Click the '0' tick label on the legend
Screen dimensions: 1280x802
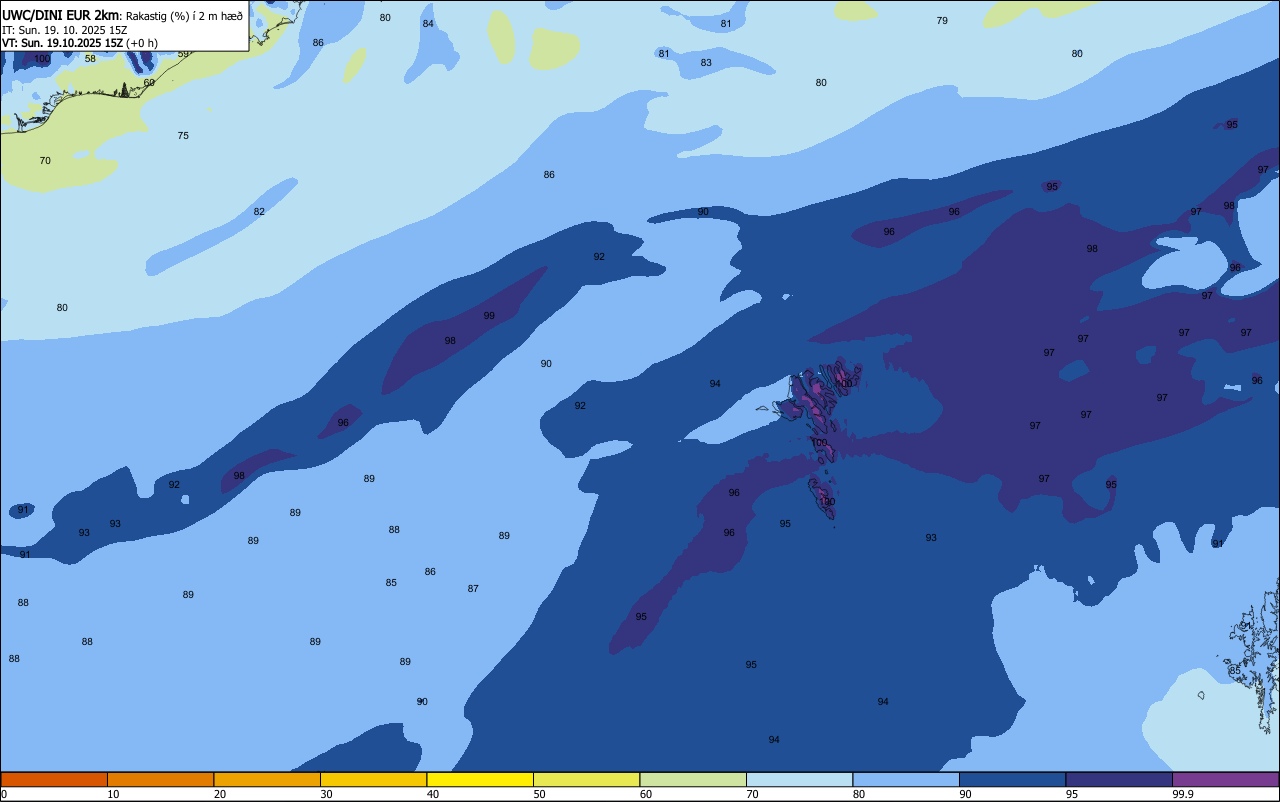pos(4,794)
